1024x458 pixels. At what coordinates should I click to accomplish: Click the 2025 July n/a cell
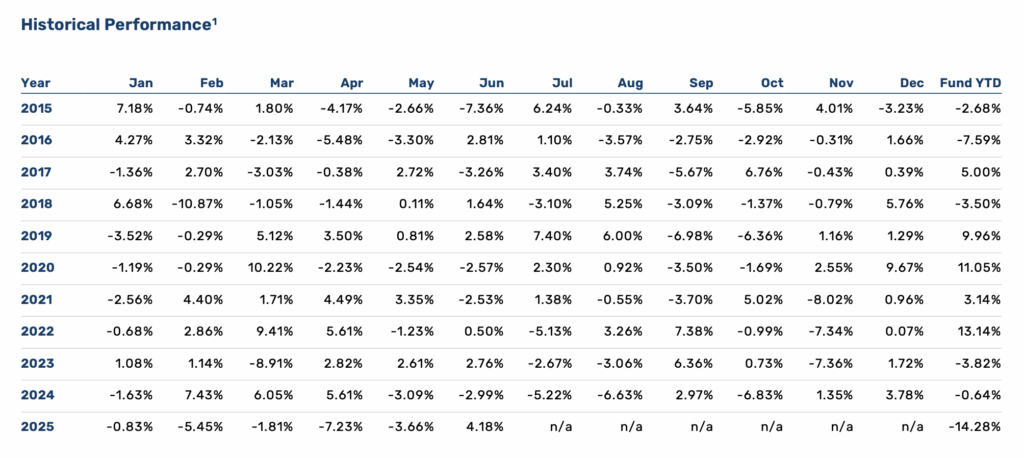(x=560, y=427)
